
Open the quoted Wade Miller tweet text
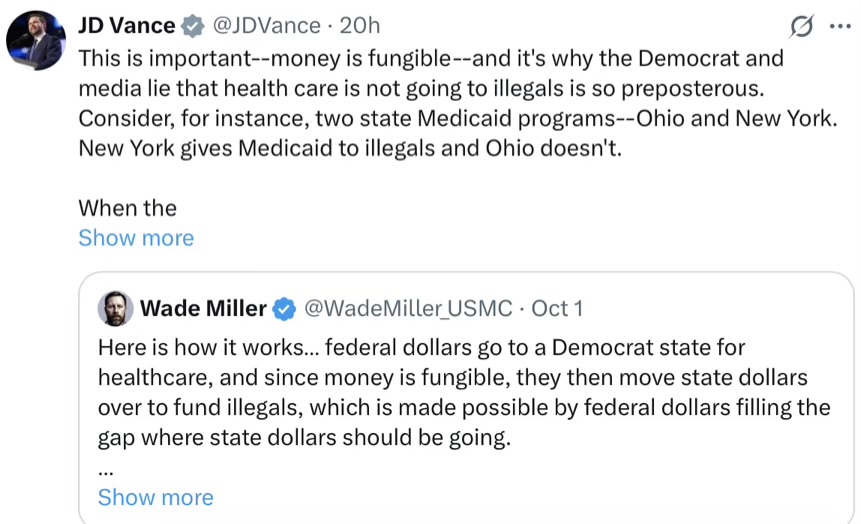460,392
